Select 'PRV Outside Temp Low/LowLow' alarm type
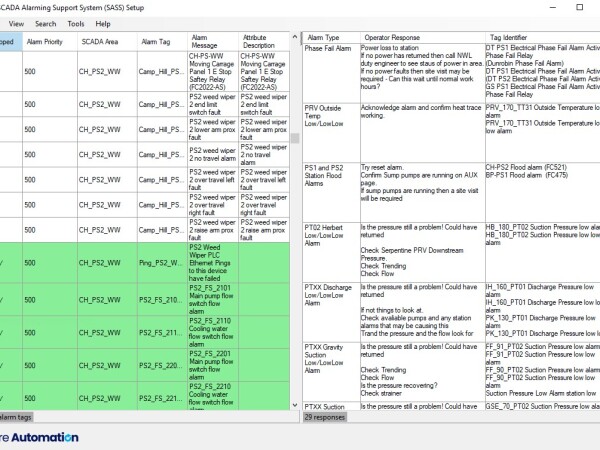600x450 pixels. 331,133
